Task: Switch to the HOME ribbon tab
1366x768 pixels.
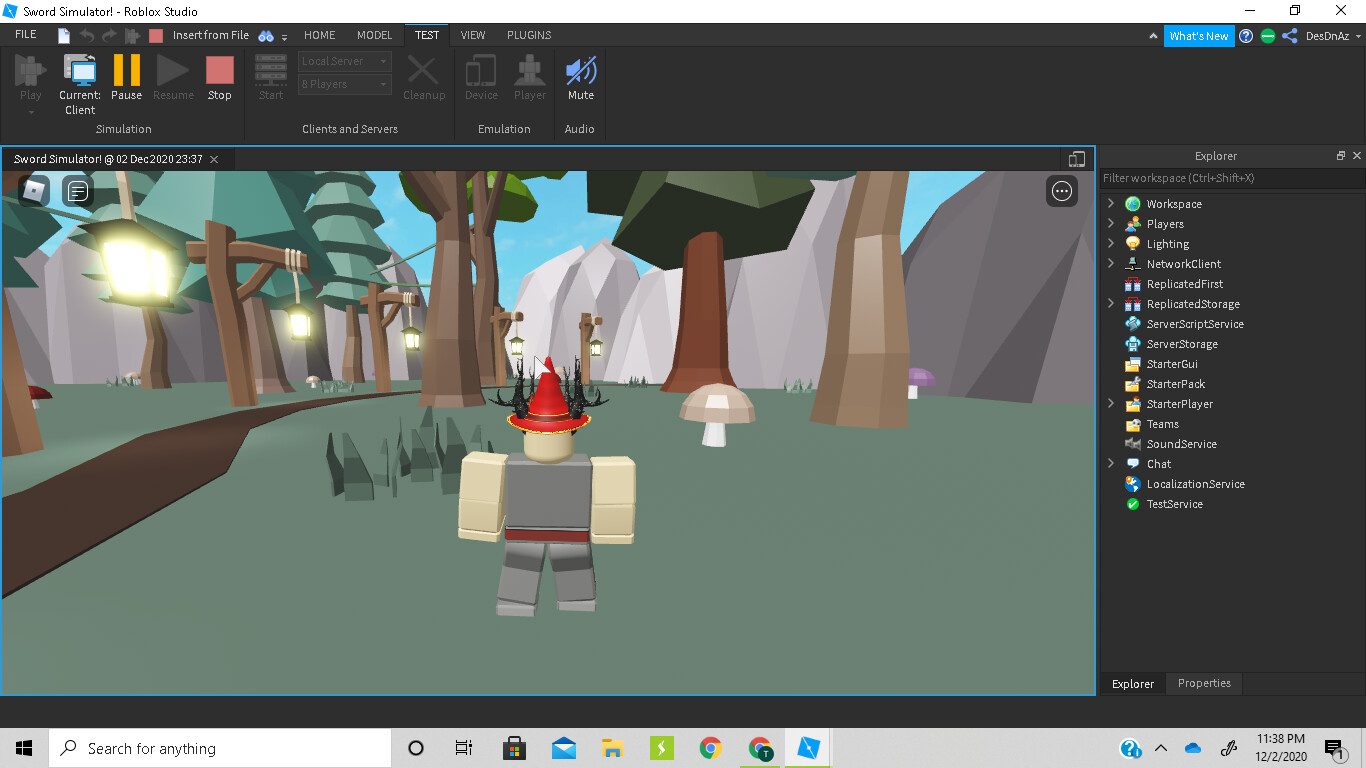Action: 320,35
